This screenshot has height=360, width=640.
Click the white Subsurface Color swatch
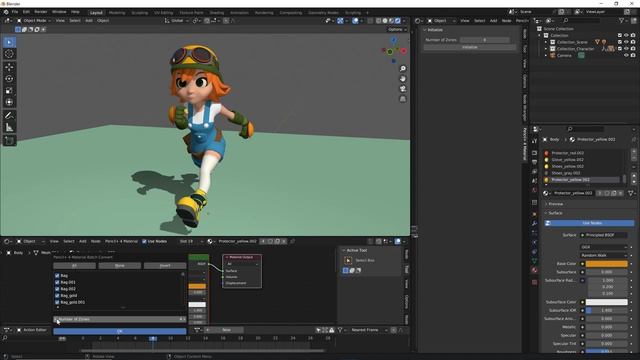tap(607, 302)
